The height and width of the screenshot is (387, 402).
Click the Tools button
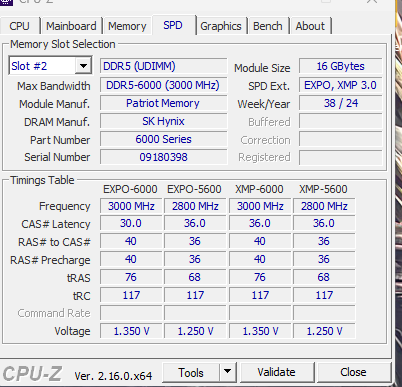(x=191, y=372)
